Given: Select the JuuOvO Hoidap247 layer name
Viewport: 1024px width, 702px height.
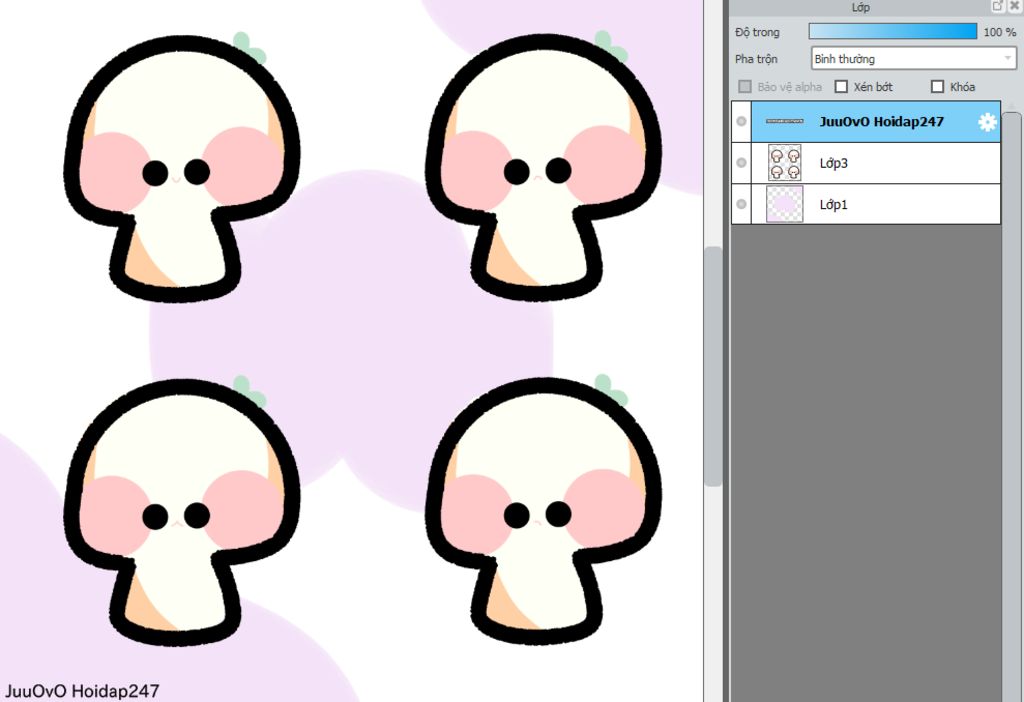Looking at the screenshot, I should (882, 121).
